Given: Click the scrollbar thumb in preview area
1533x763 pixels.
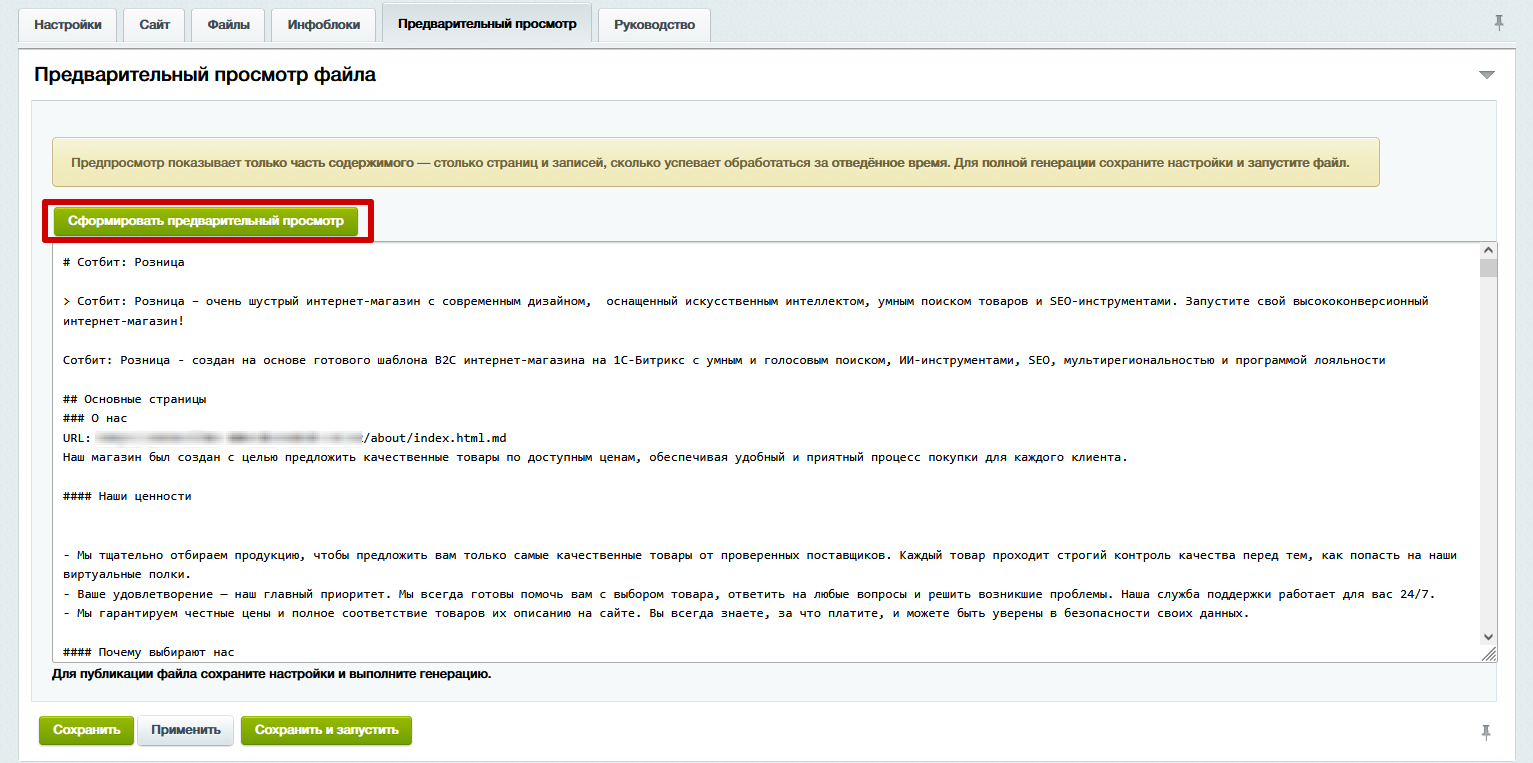Looking at the screenshot, I should pyautogui.click(x=1488, y=268).
